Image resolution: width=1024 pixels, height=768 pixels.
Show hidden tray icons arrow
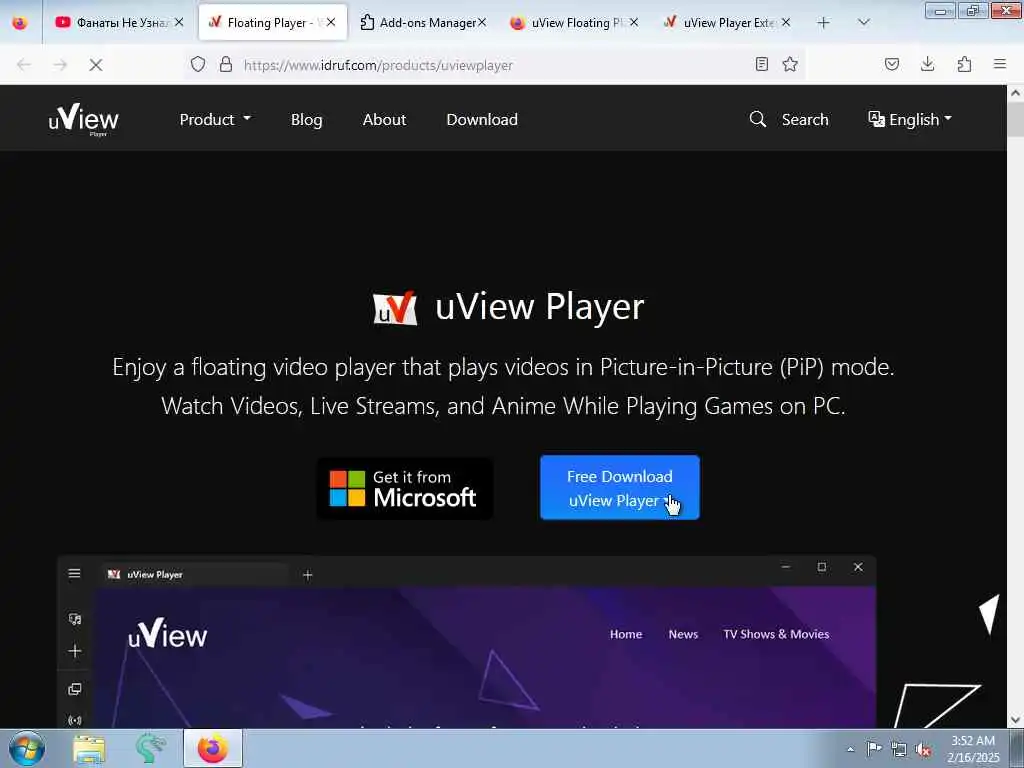[850, 749]
